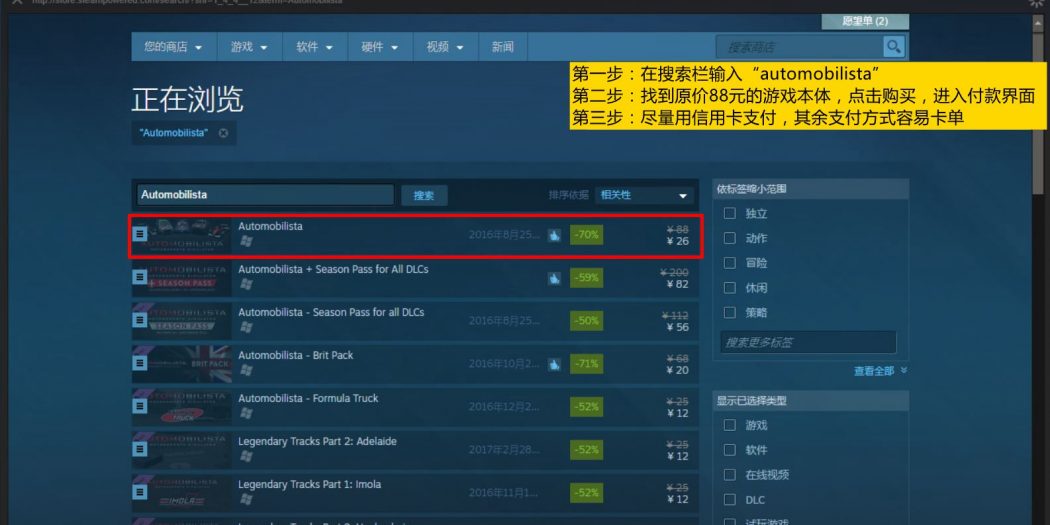Screen dimensions: 1050x525
Task: Open Automobilista - Formula Truck result
Action: 308,398
